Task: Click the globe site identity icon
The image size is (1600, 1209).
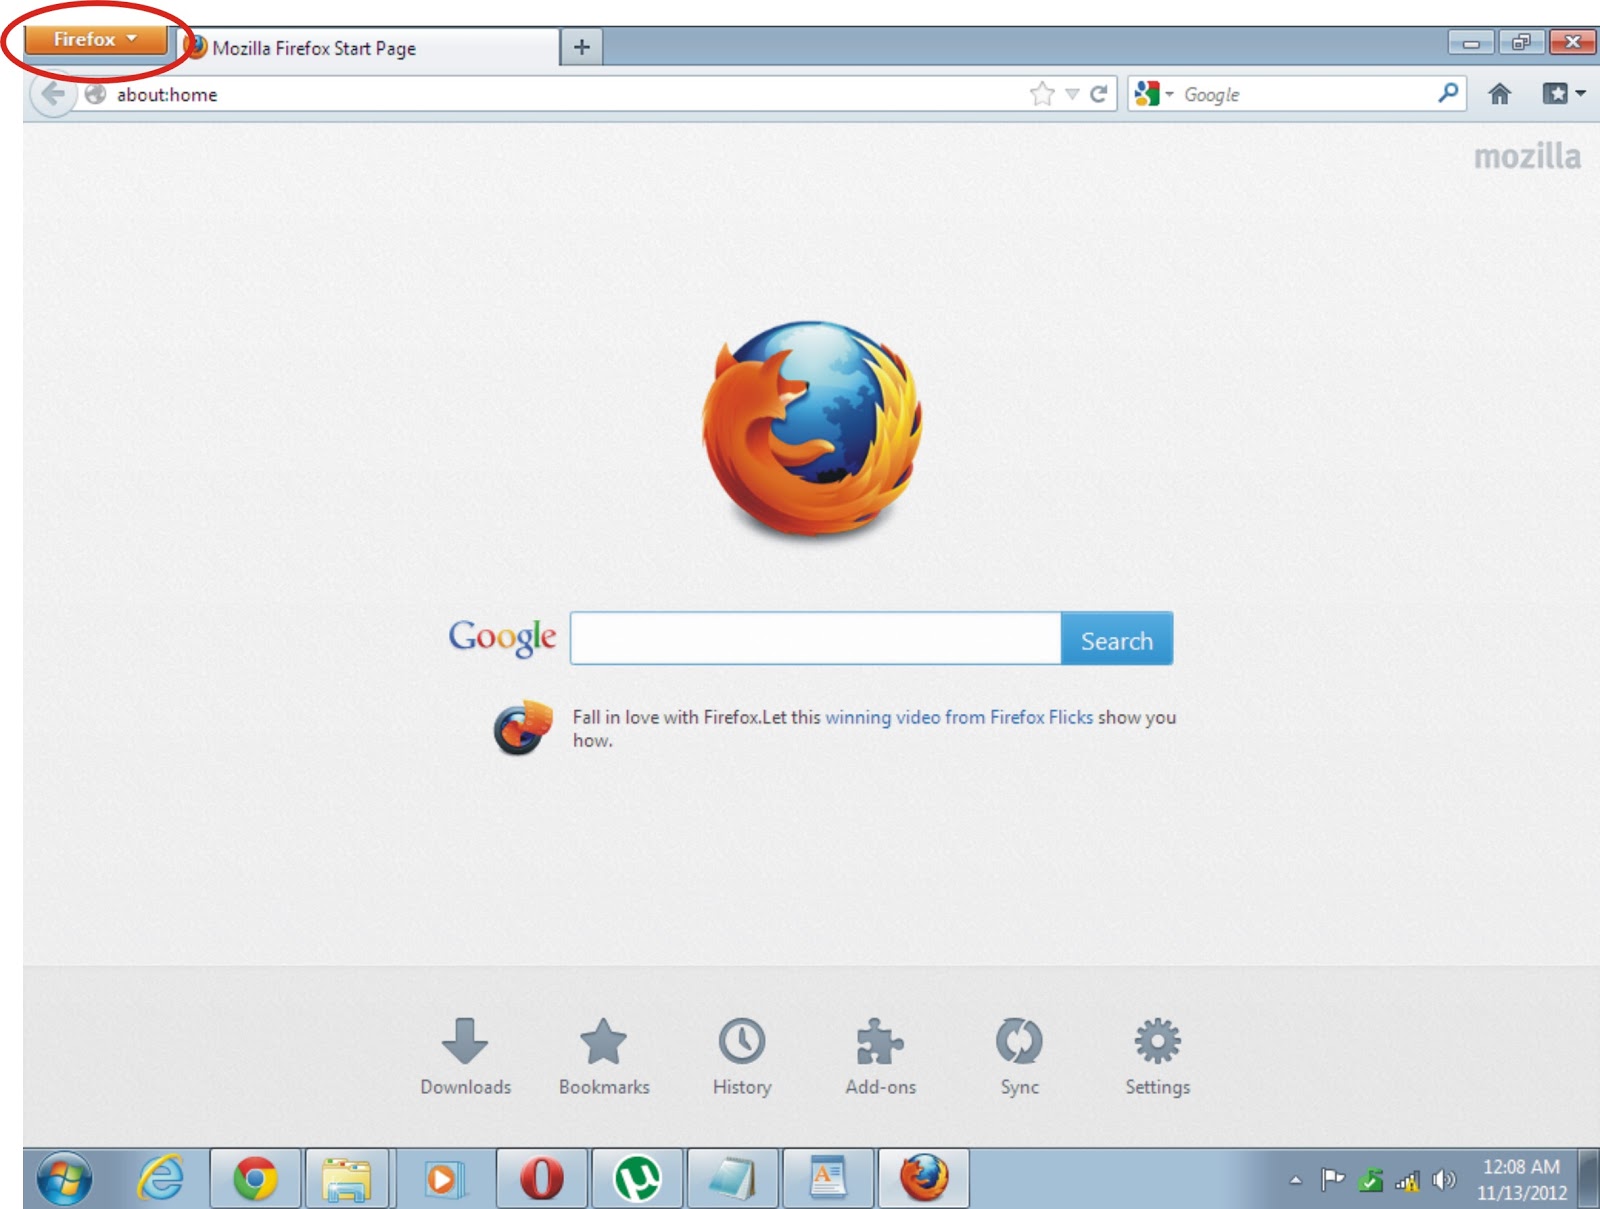Action: point(95,94)
